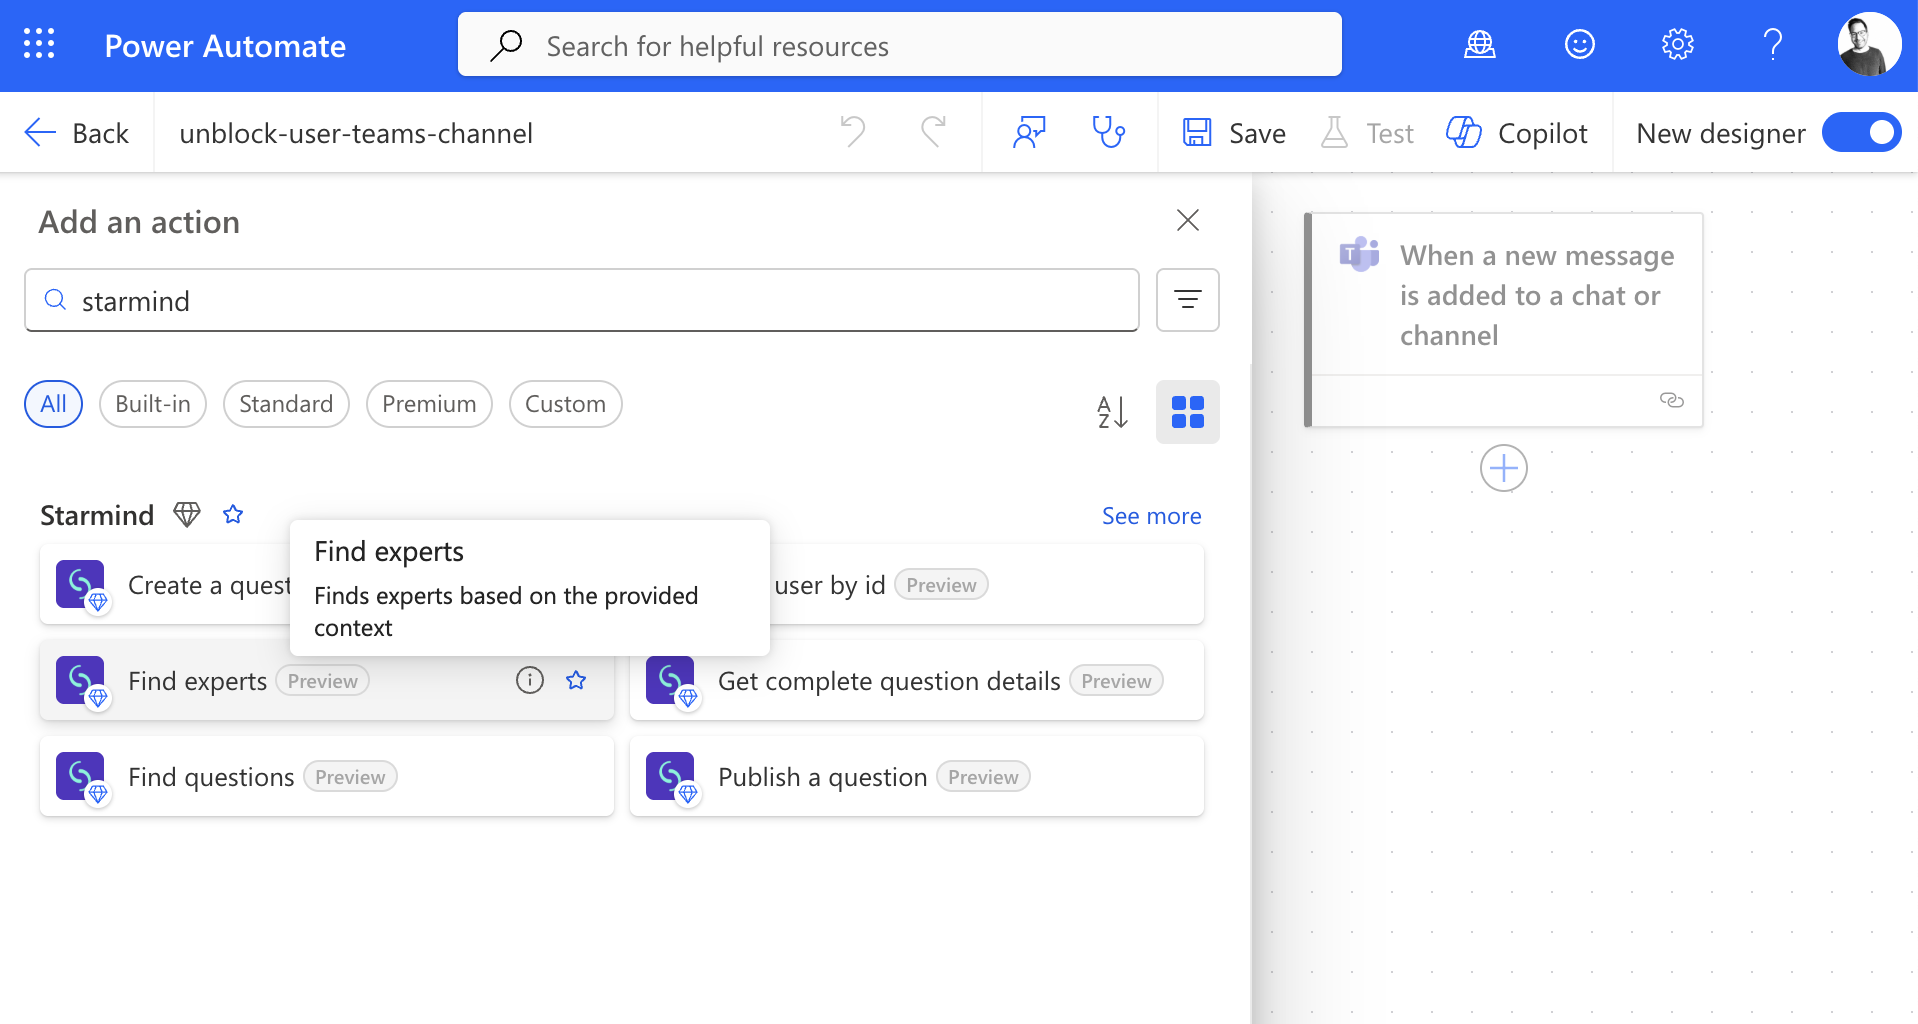Image resolution: width=1918 pixels, height=1024 pixels.
Task: Open the environments globe icon
Action: (x=1480, y=45)
